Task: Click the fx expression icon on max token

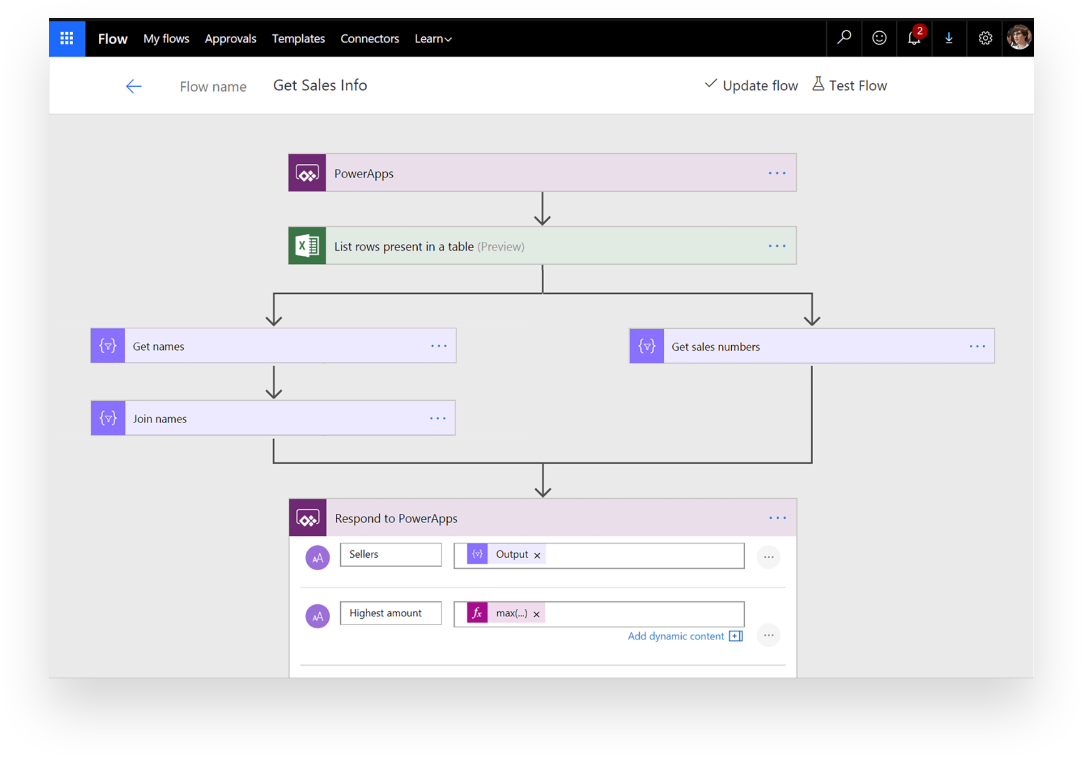Action: point(478,613)
